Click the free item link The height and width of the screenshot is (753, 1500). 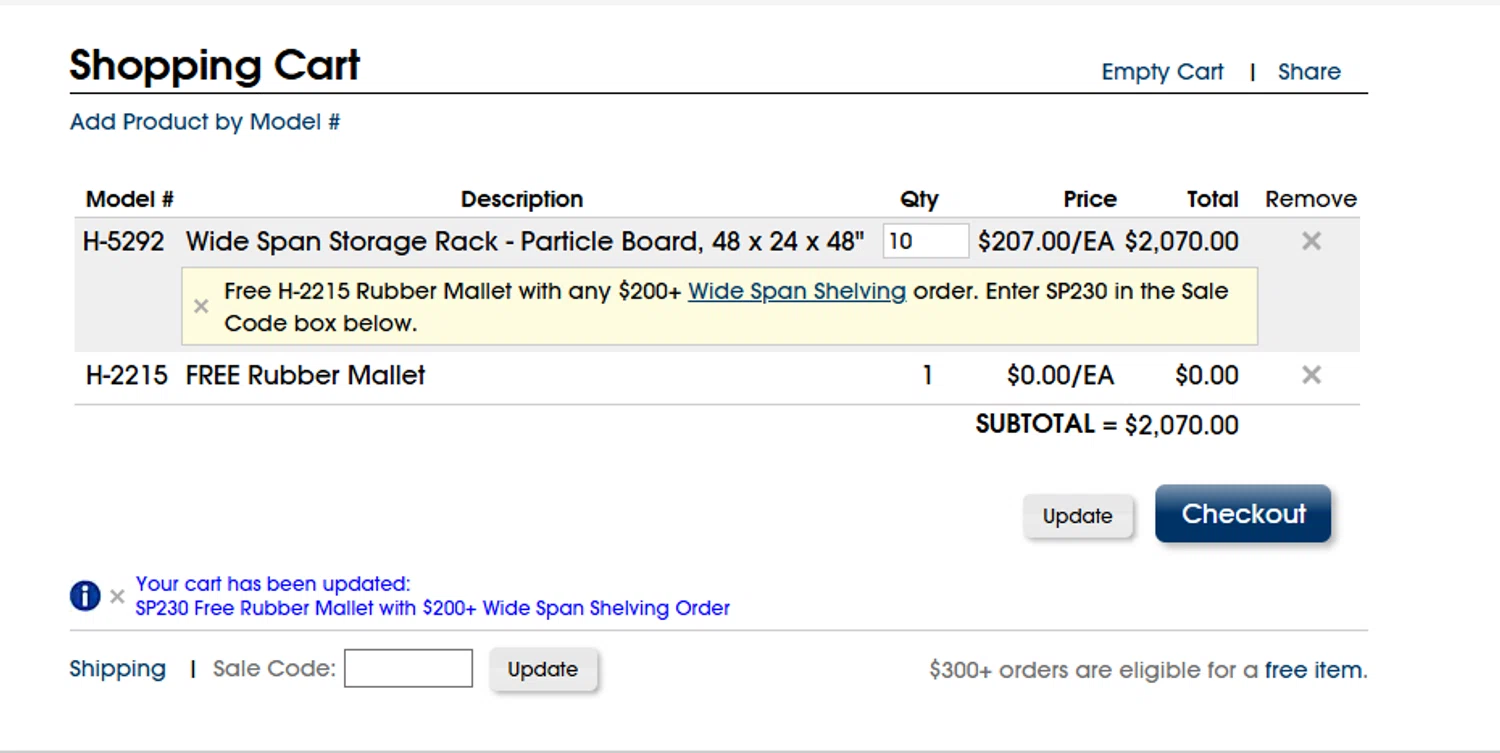[x=1313, y=670]
